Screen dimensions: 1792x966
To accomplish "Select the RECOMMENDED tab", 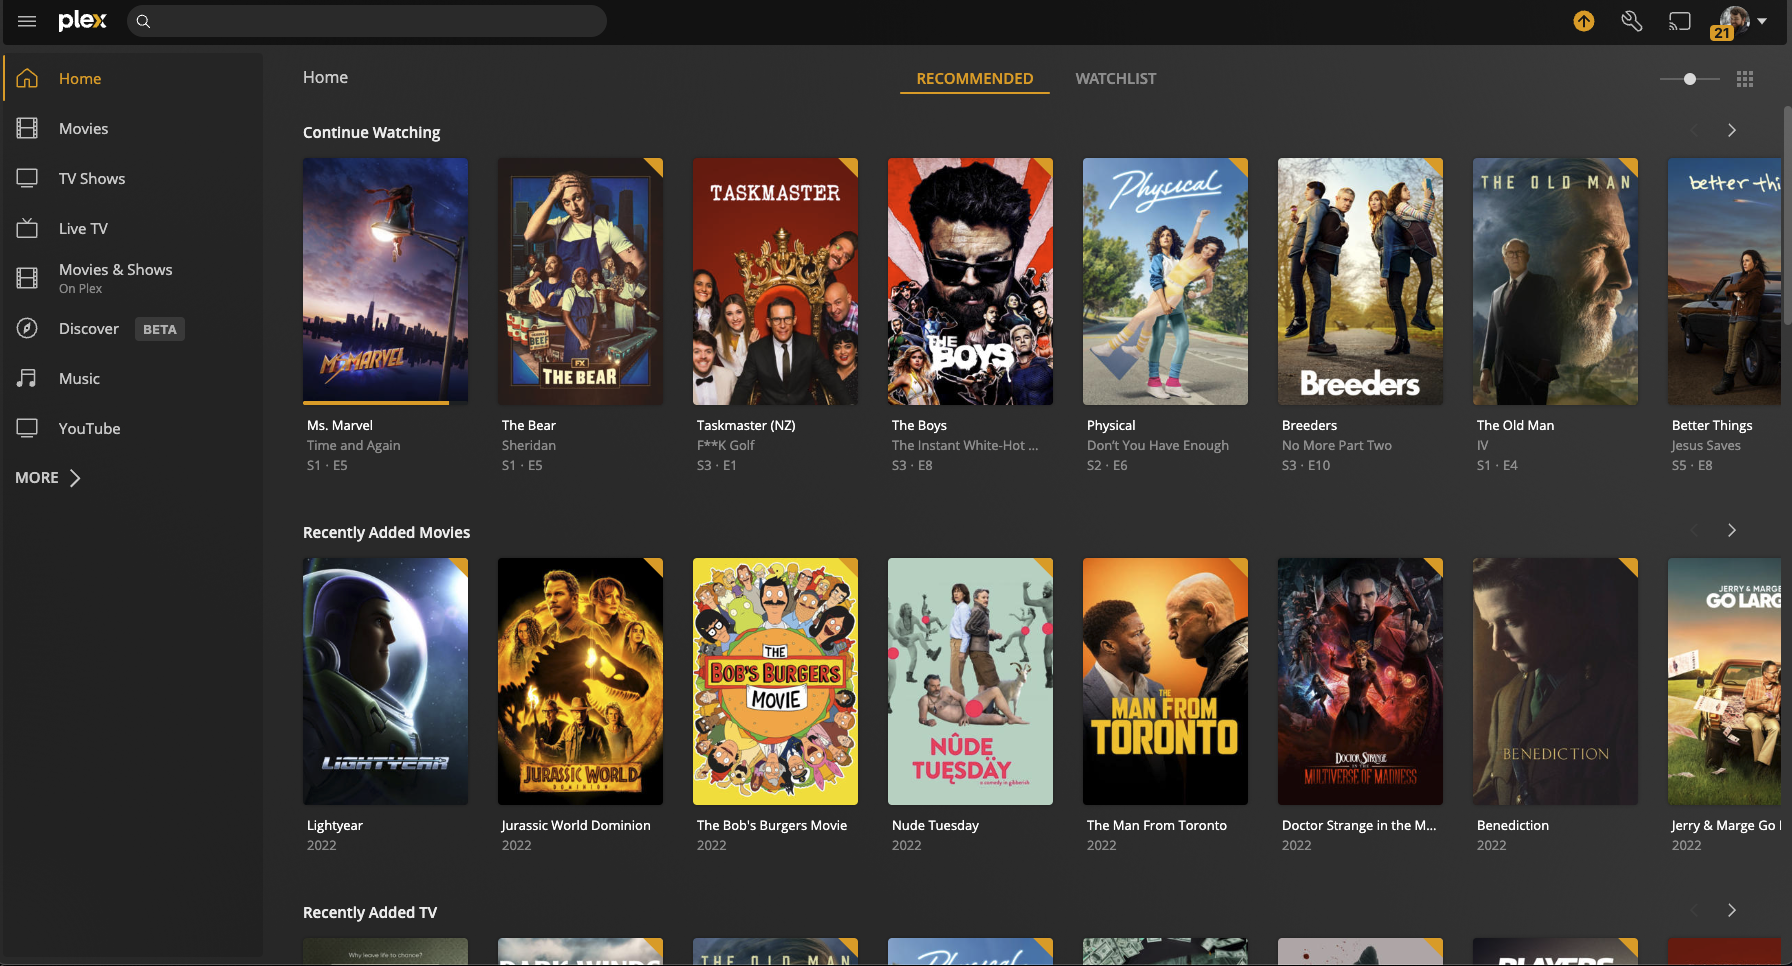I will click(x=974, y=78).
